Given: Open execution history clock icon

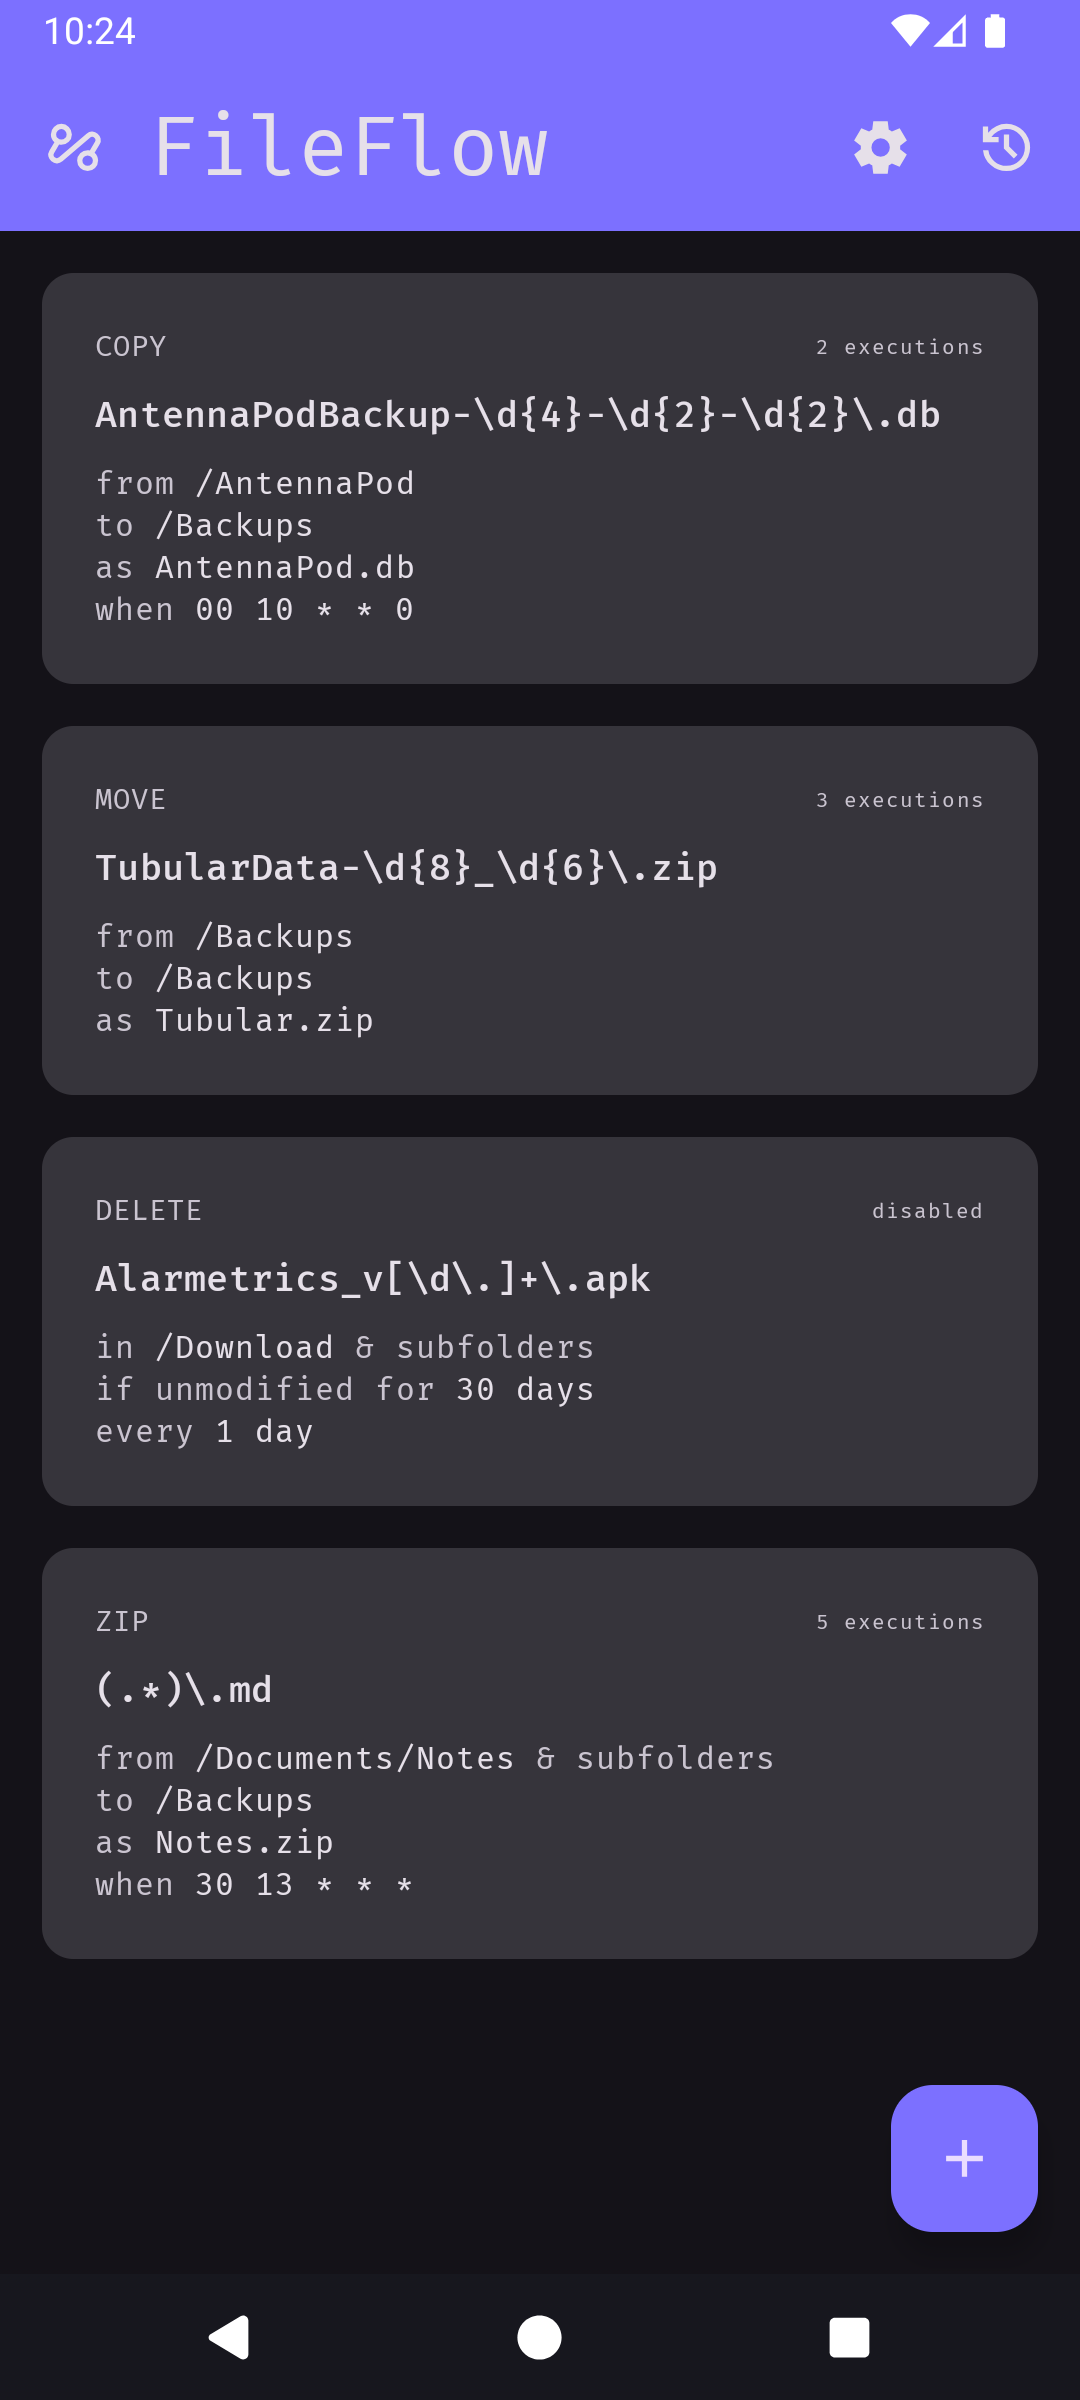Looking at the screenshot, I should click(x=1005, y=148).
